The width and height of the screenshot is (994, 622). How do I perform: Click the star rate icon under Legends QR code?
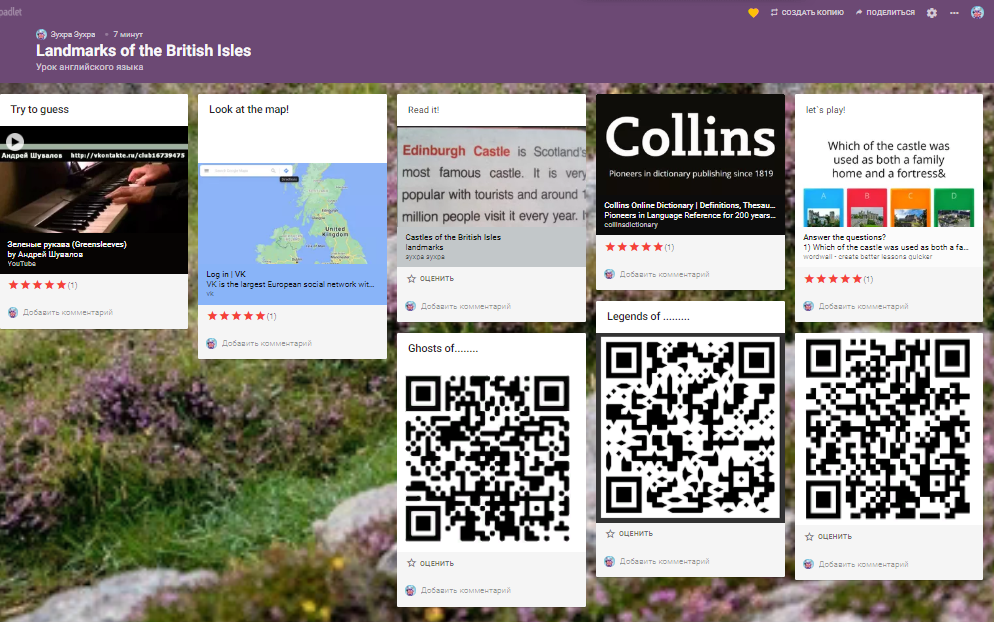610,533
